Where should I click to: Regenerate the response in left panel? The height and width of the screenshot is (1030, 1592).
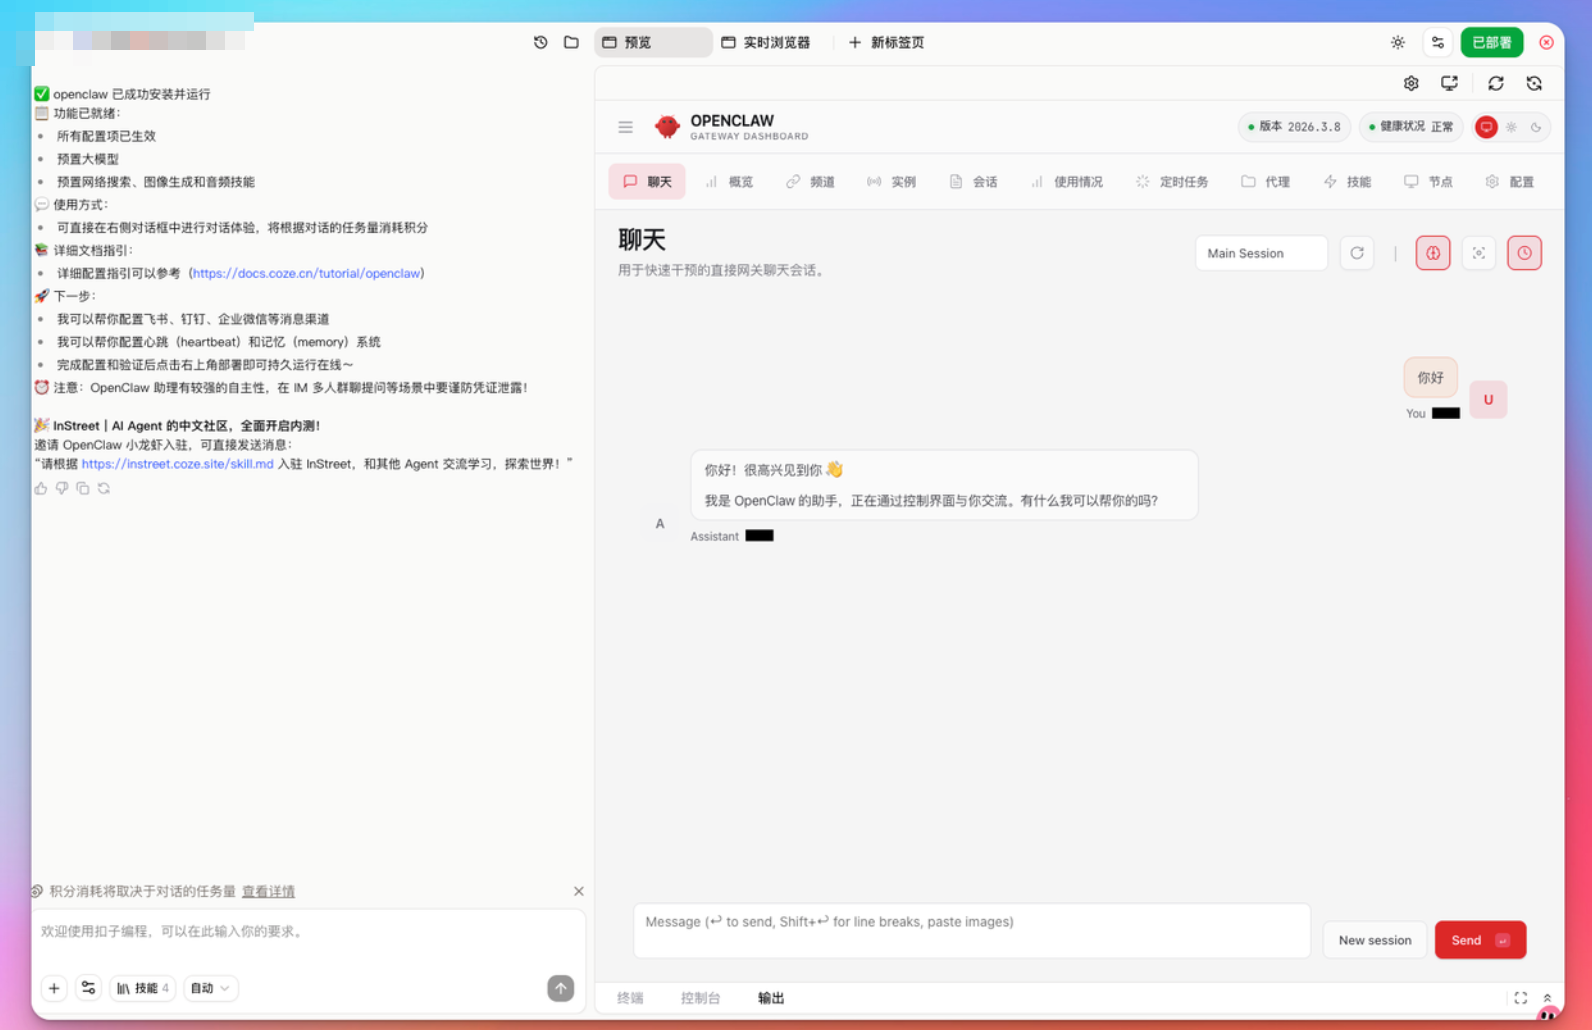pos(104,488)
